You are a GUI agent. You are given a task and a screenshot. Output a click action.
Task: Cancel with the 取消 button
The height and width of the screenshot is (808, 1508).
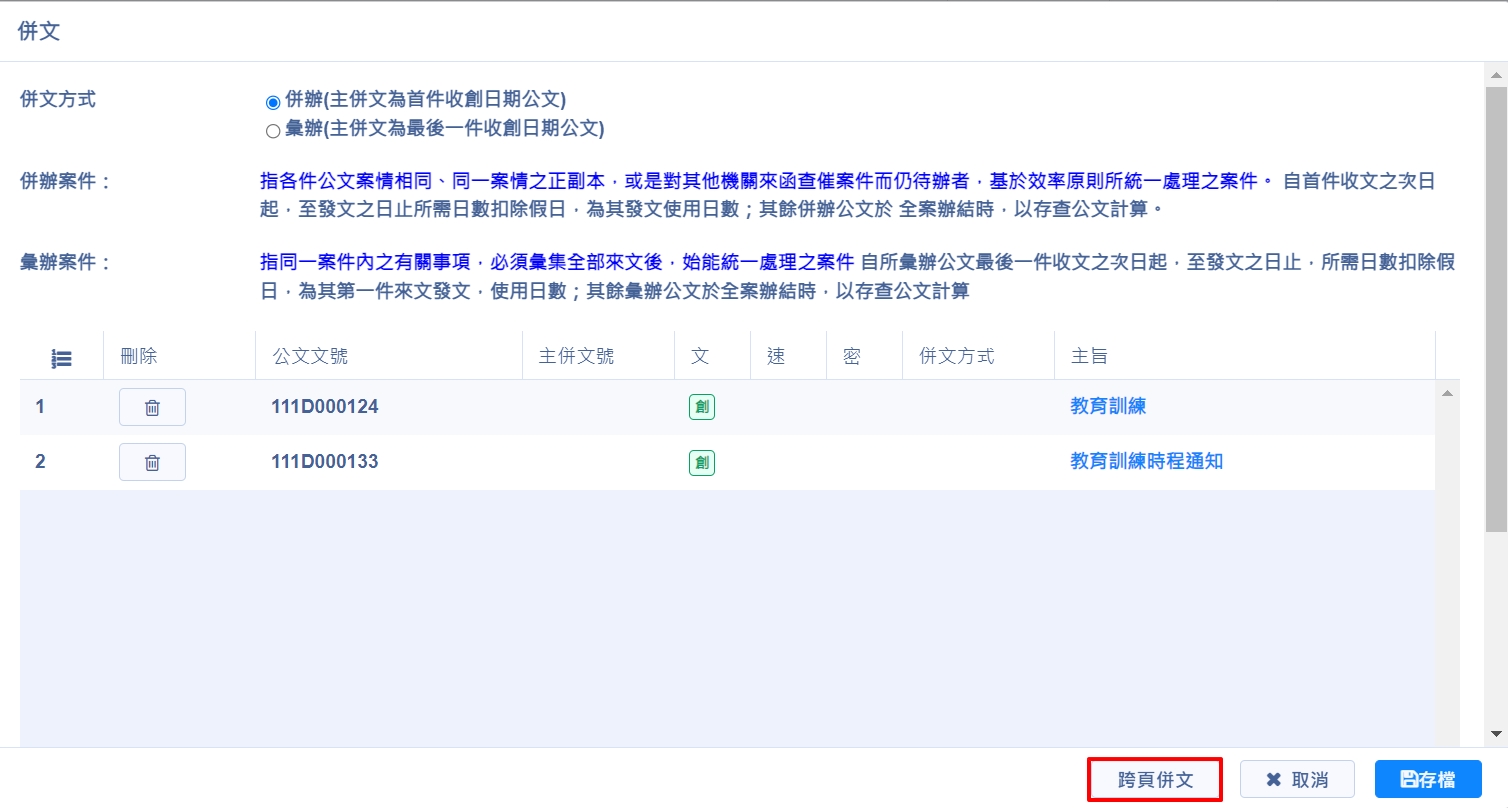click(1297, 780)
